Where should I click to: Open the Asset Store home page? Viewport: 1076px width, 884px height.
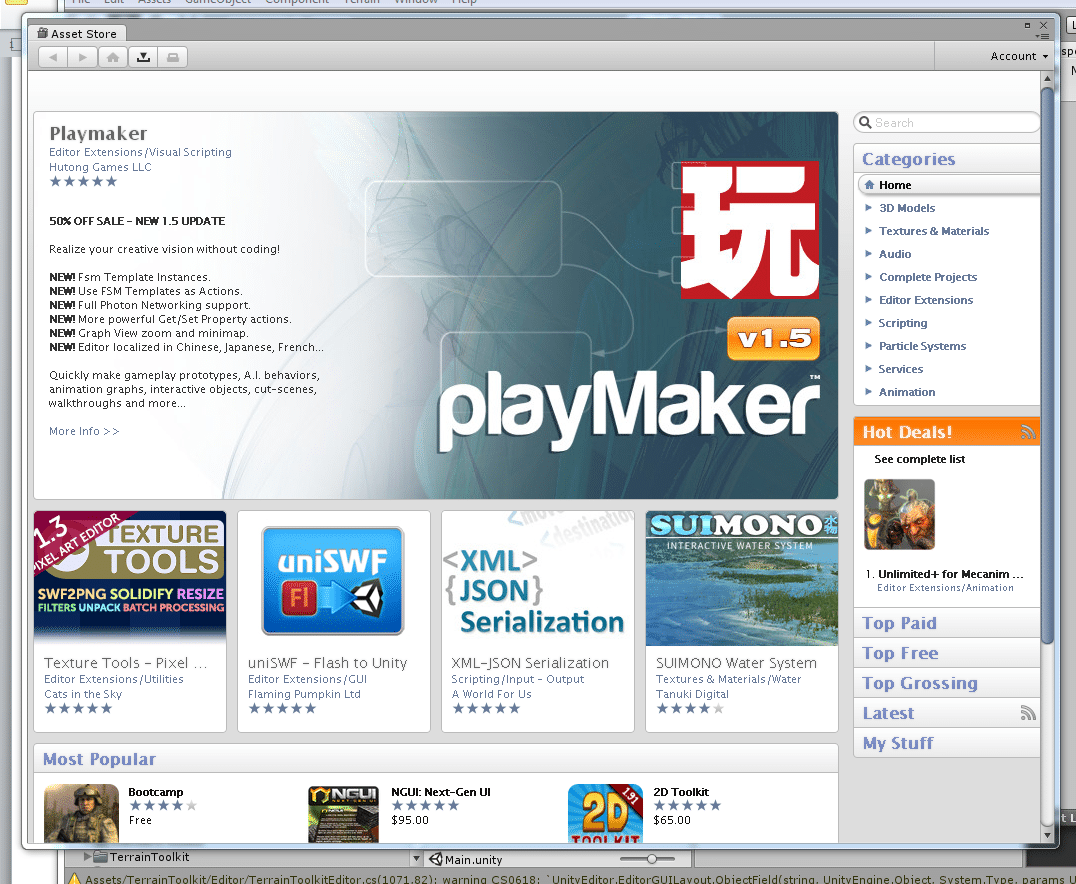(x=113, y=57)
